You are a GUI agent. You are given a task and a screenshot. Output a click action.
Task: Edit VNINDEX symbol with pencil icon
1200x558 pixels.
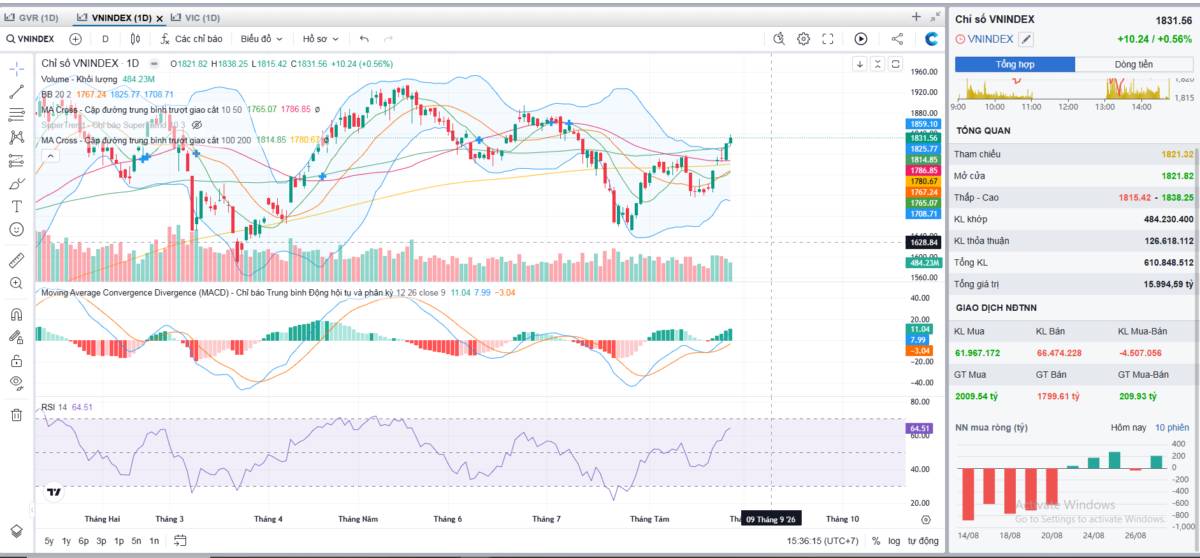[x=1026, y=39]
